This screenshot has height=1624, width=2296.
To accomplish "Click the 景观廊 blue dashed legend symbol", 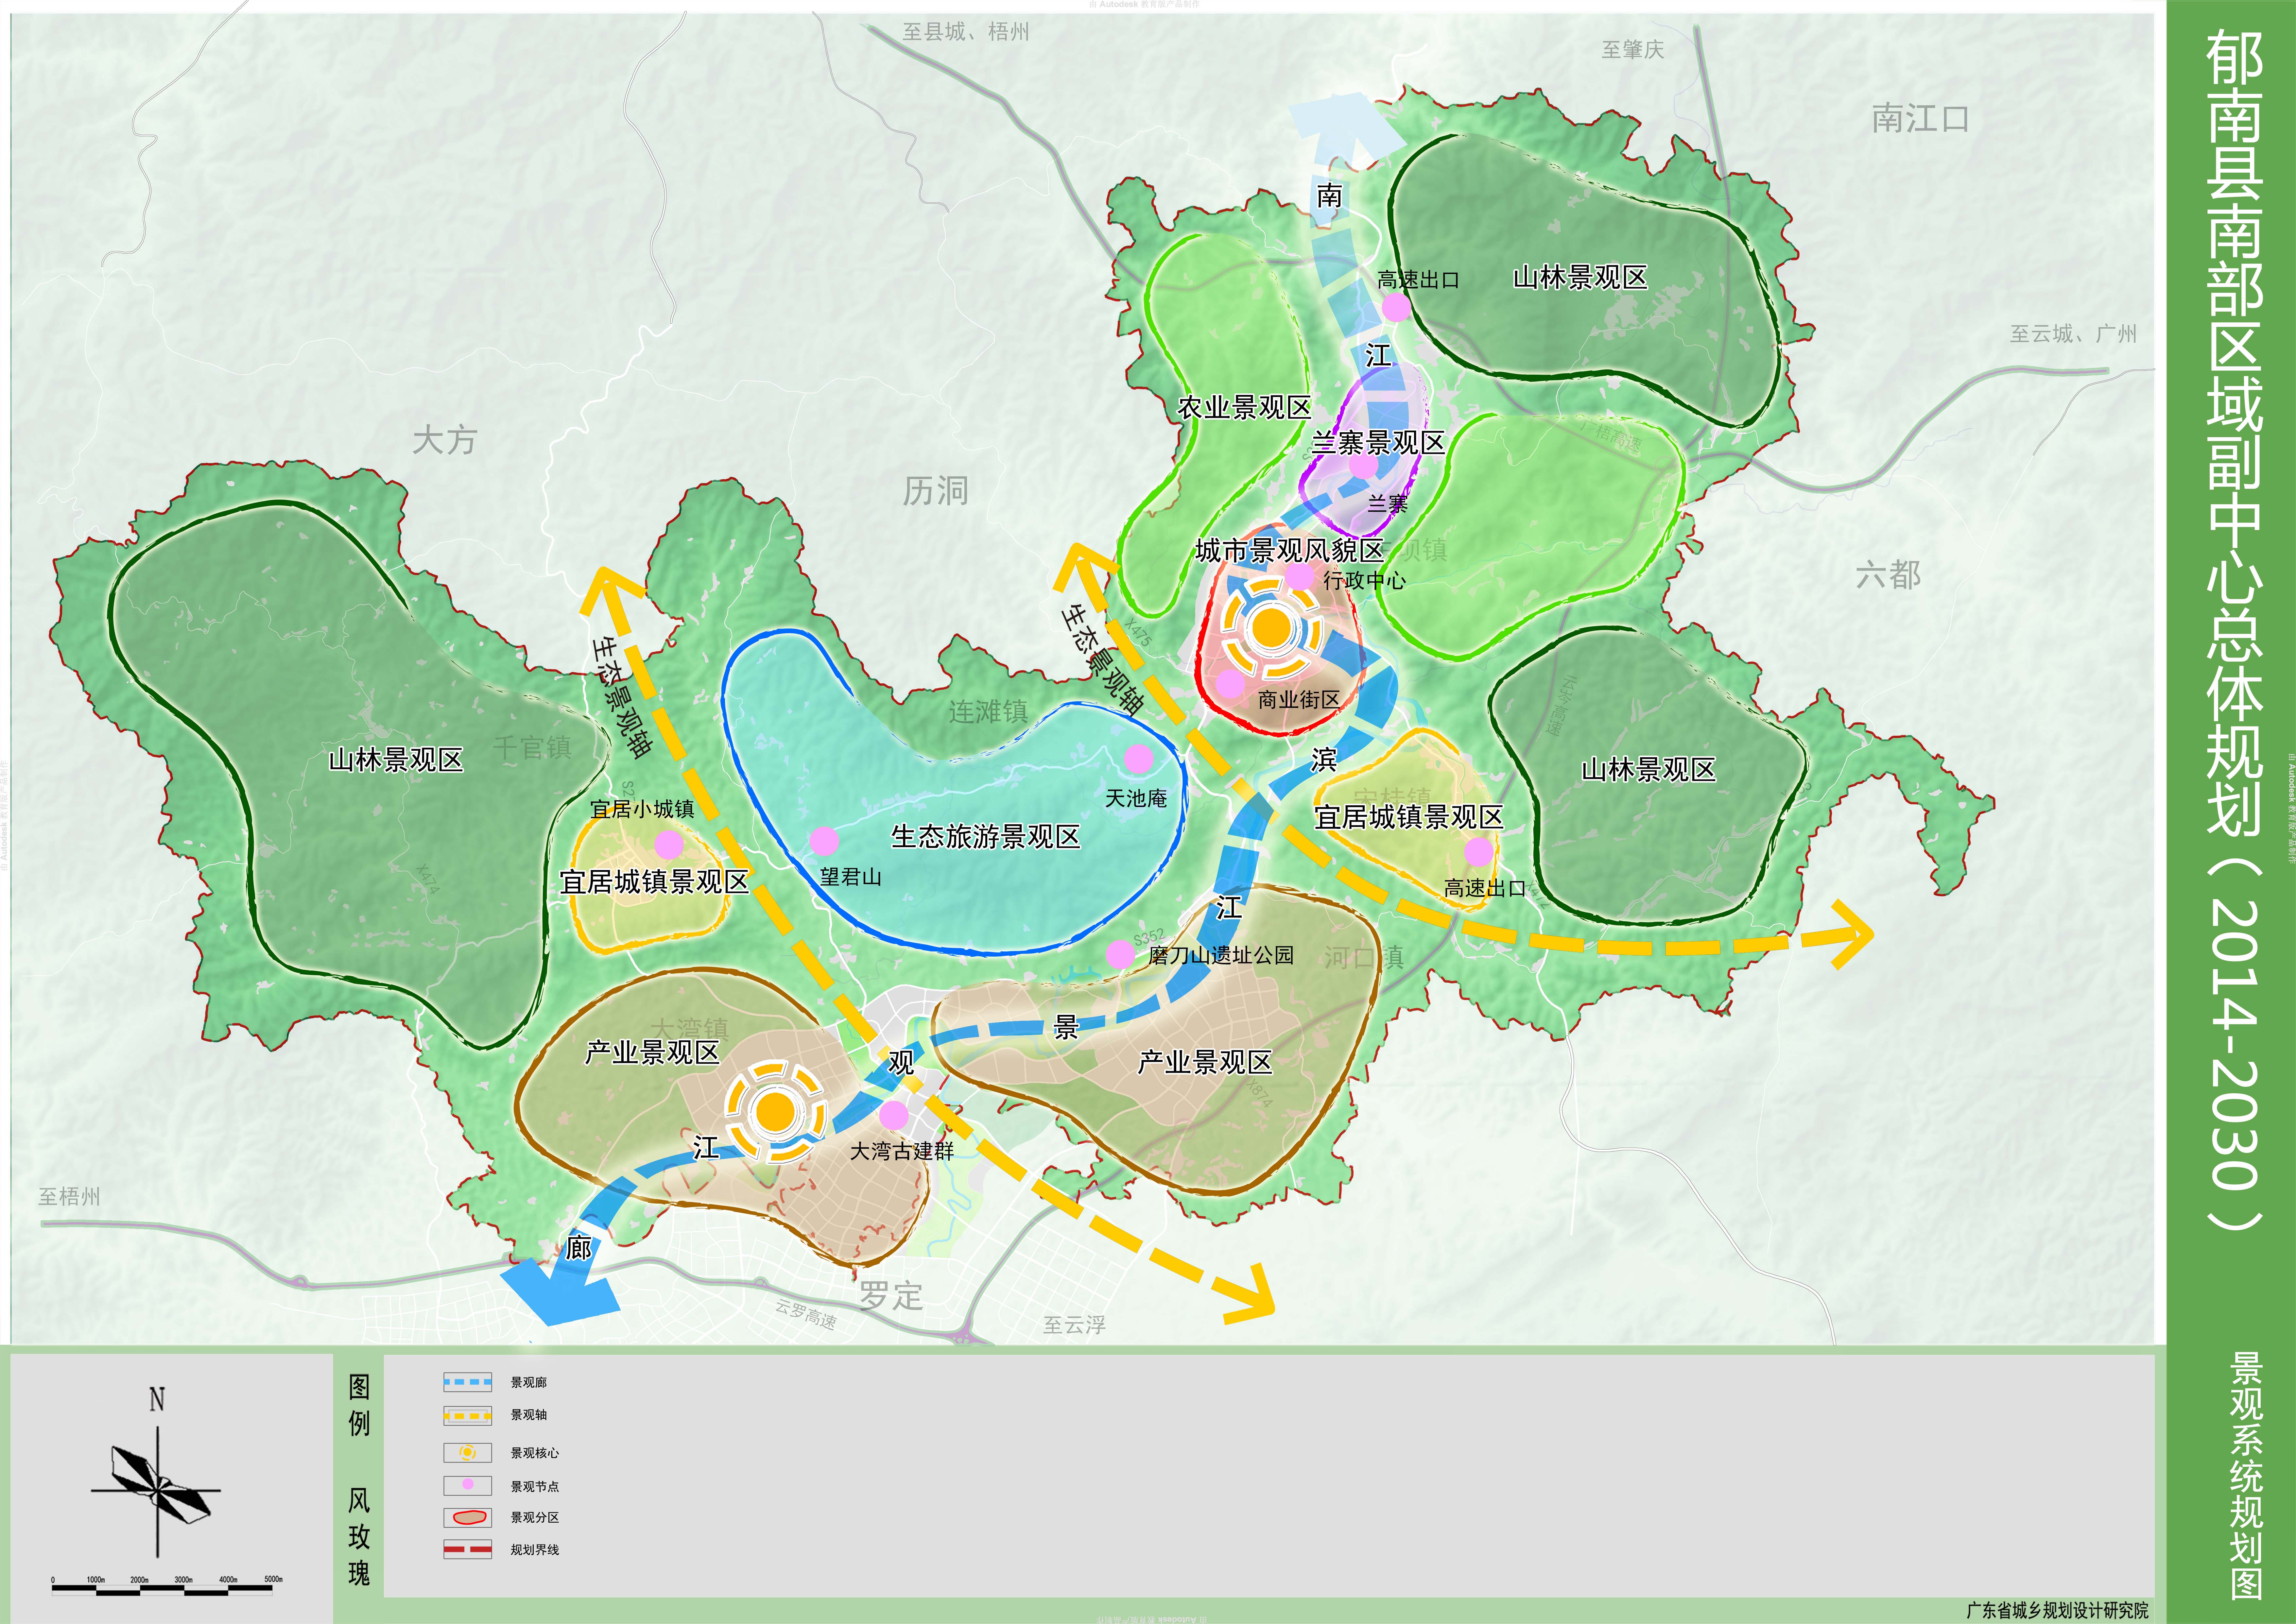I will pyautogui.click(x=467, y=1382).
